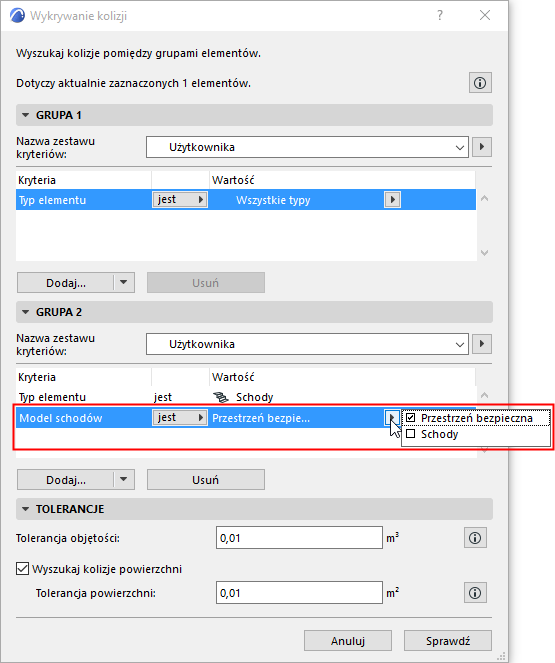The height and width of the screenshot is (663, 555).
Task: Click the Schody stair icon in Grupa 2 criteria
Action: click(221, 397)
